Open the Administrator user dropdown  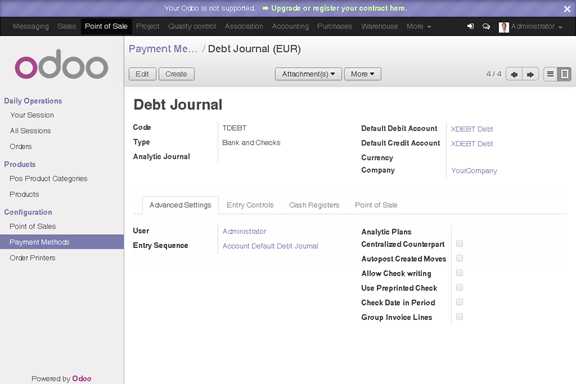536,26
